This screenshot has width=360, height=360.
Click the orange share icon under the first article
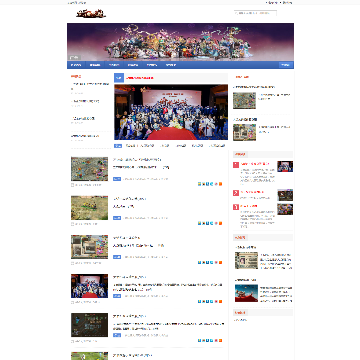pos(220,184)
